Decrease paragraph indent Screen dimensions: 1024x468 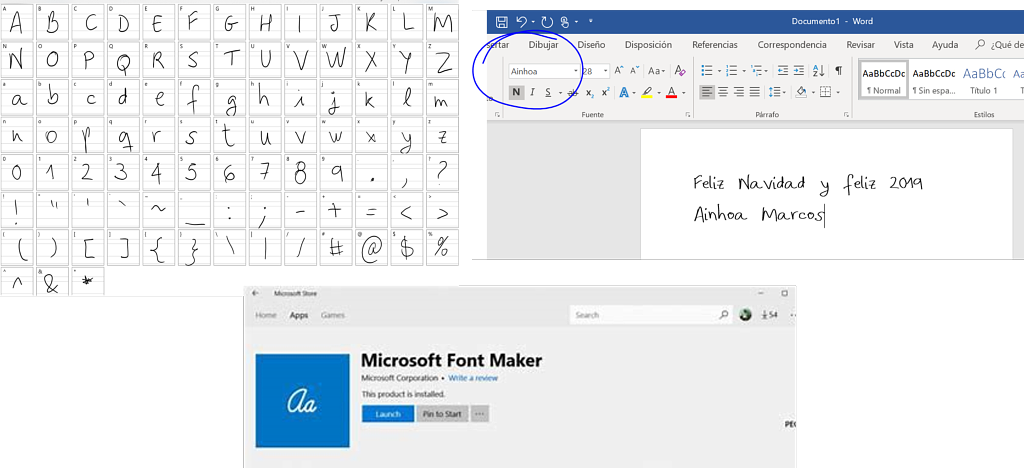[783, 70]
